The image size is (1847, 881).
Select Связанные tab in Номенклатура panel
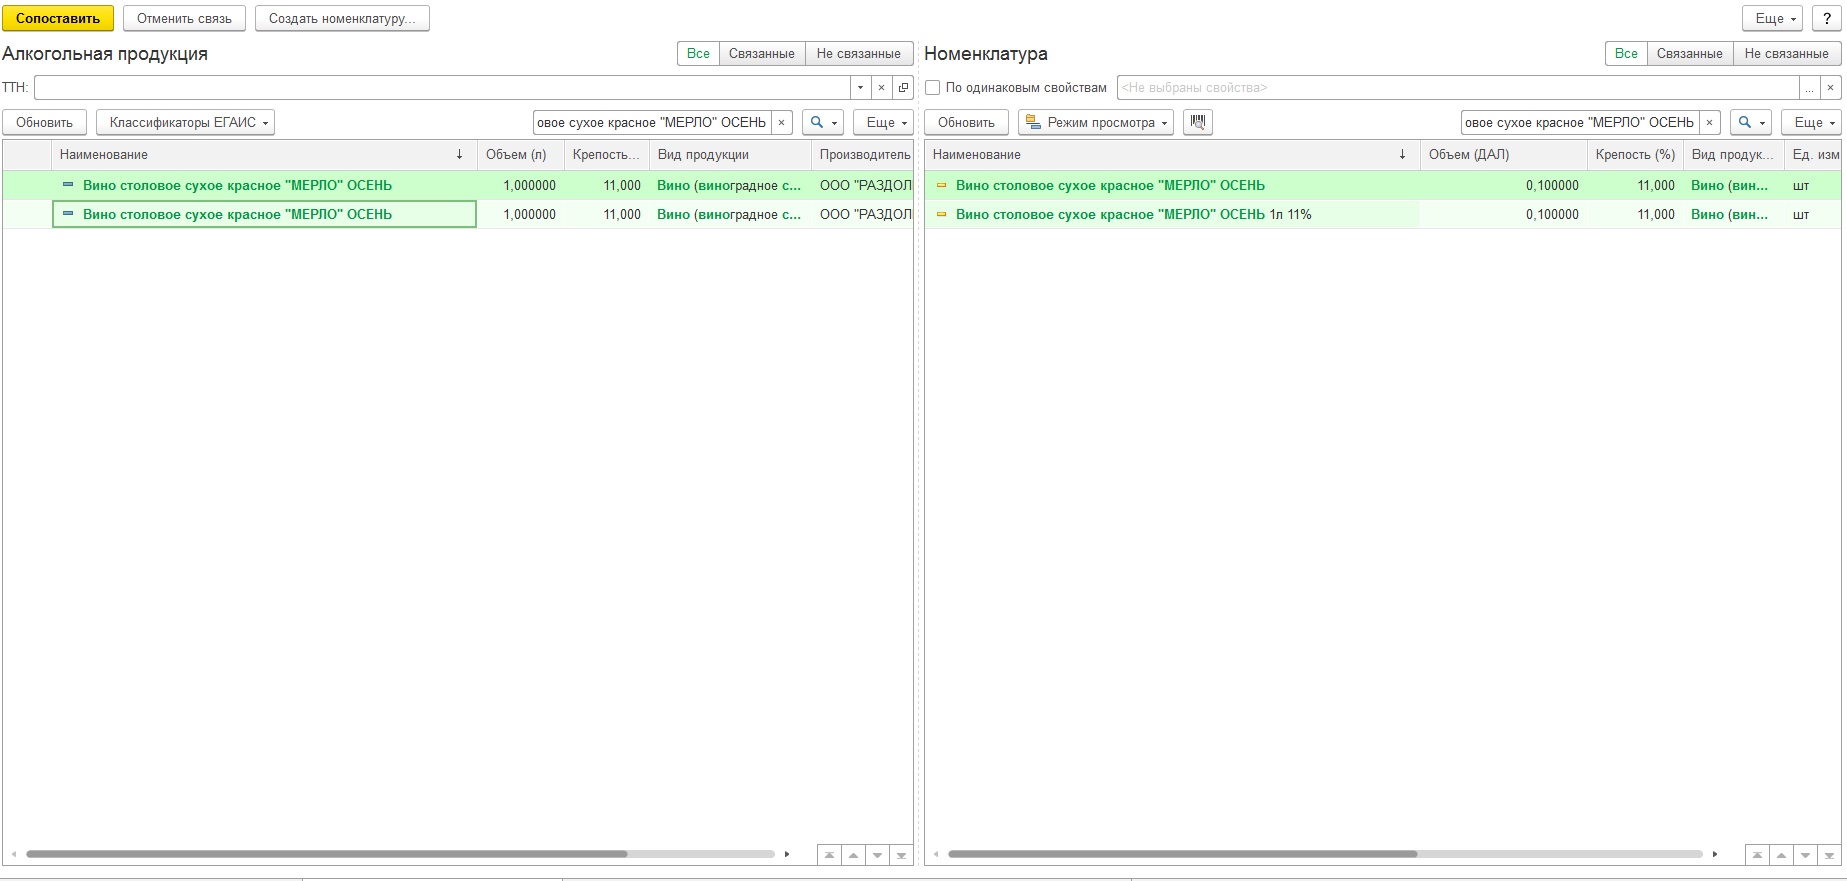tap(1690, 54)
